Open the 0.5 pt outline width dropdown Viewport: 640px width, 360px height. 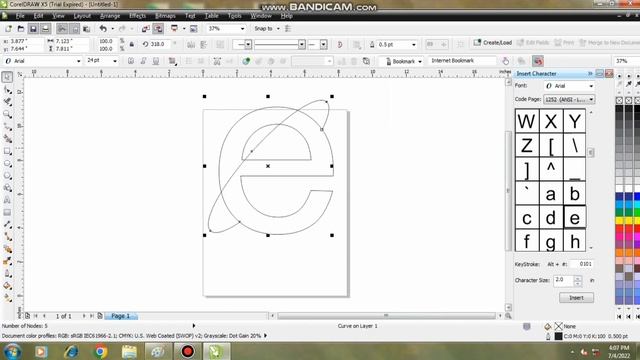click(x=414, y=44)
